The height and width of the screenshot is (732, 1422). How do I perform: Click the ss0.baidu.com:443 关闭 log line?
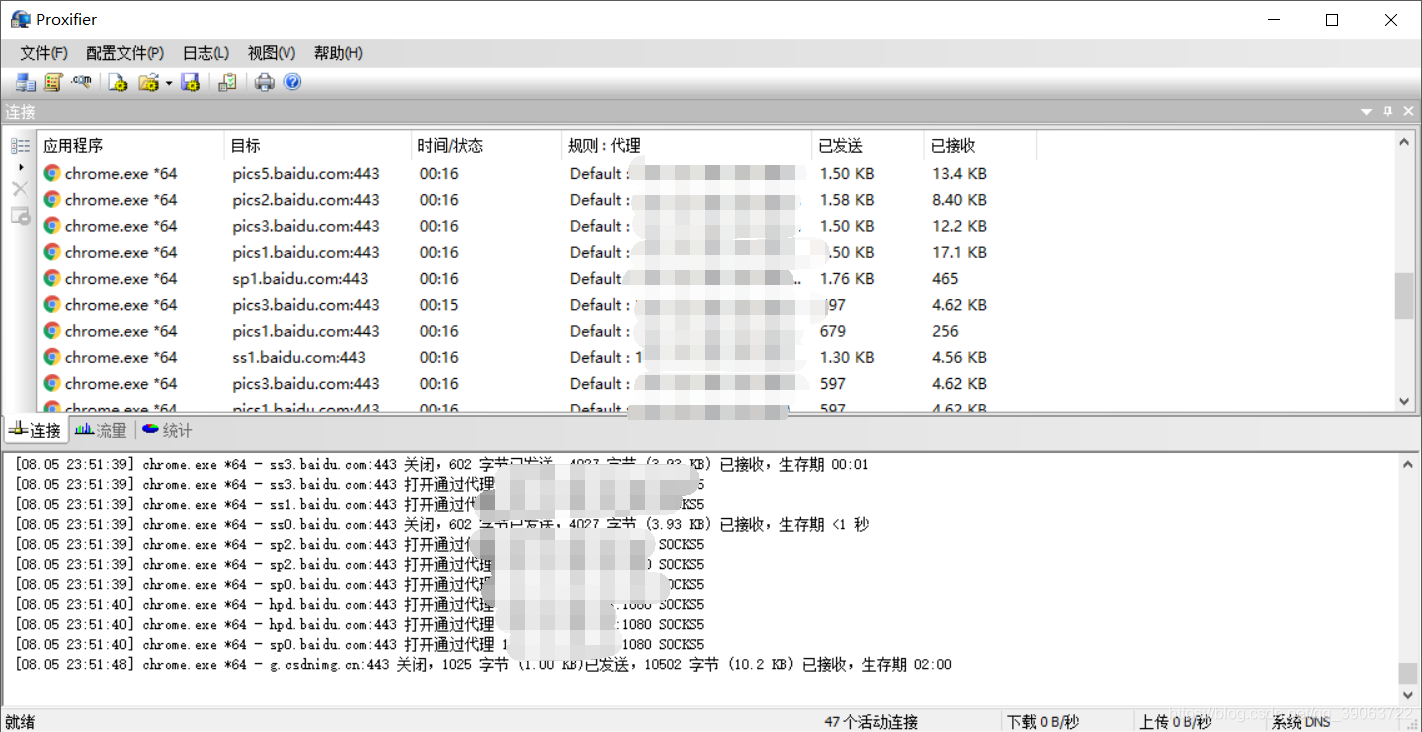(x=443, y=524)
